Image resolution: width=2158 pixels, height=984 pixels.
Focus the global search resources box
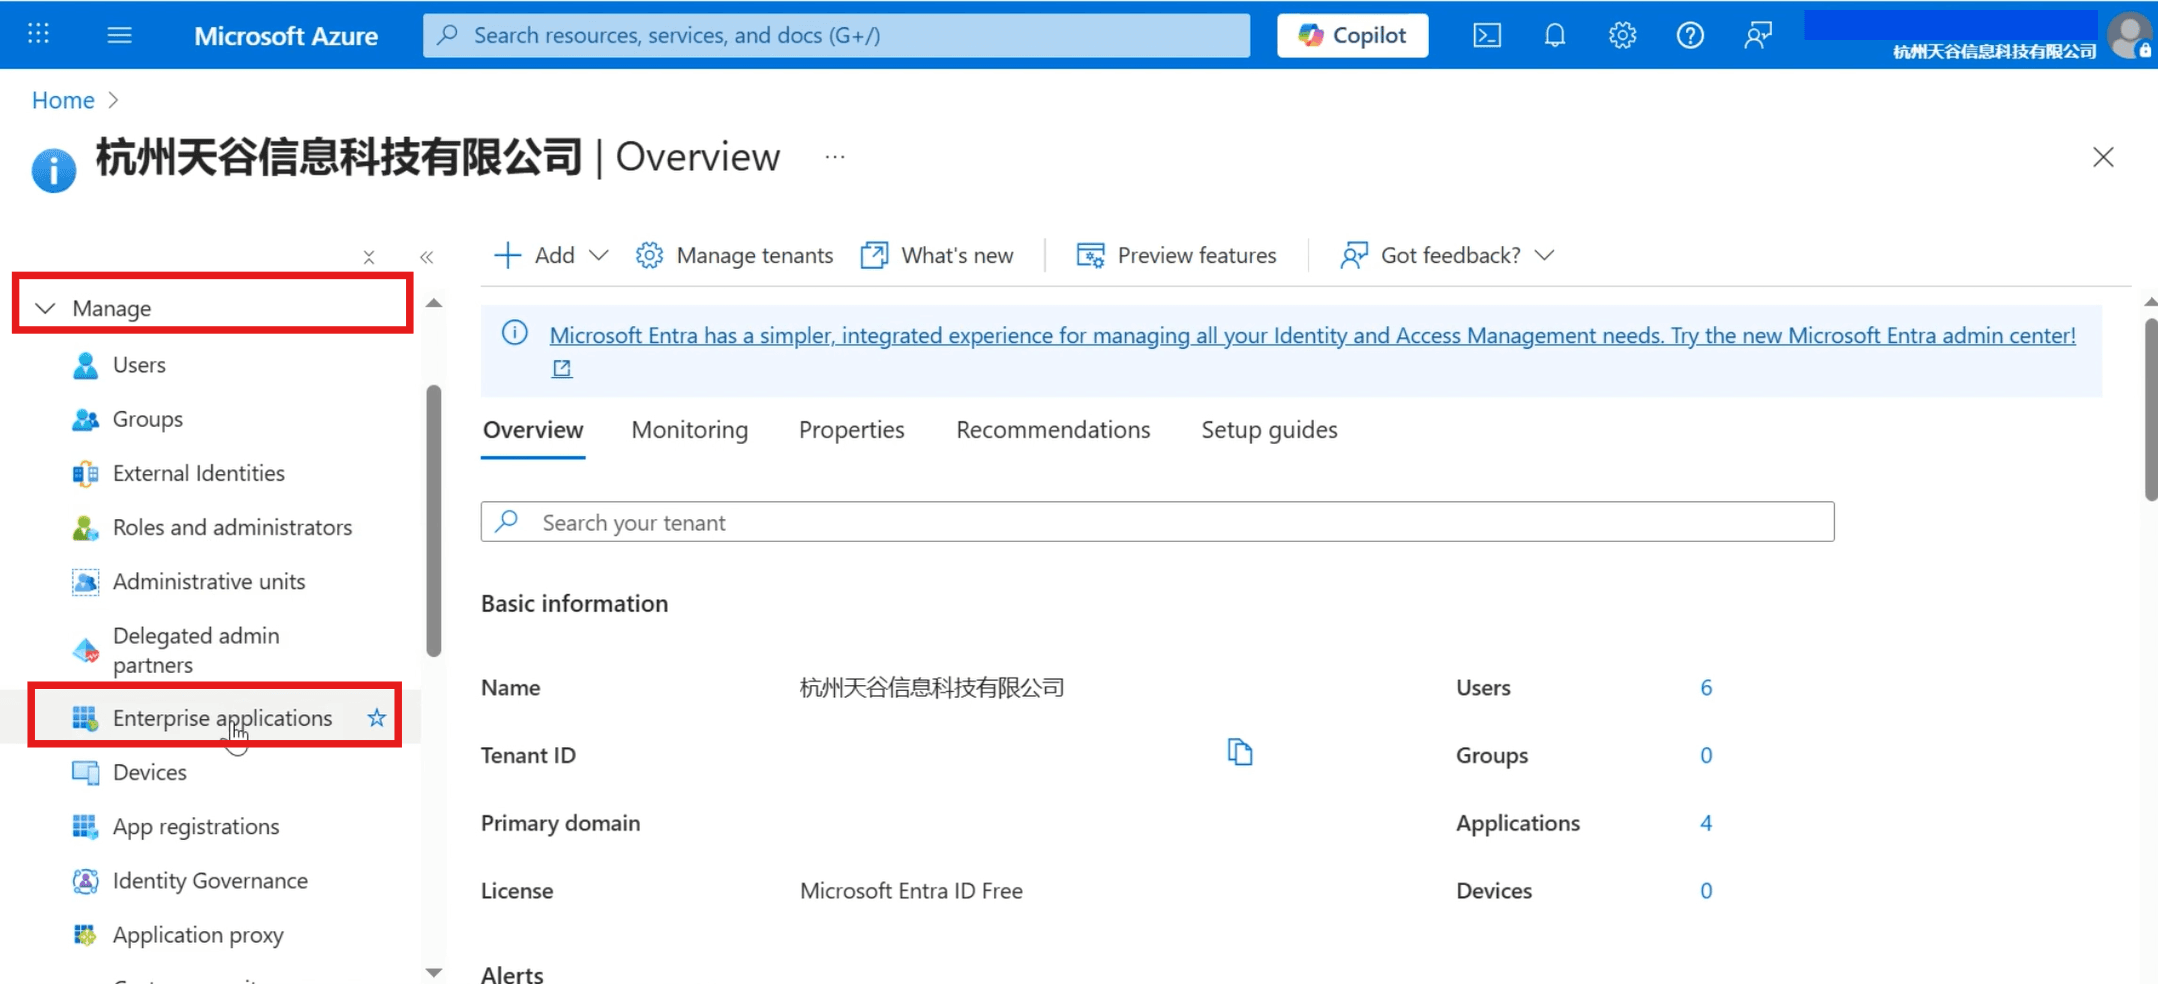click(x=836, y=35)
